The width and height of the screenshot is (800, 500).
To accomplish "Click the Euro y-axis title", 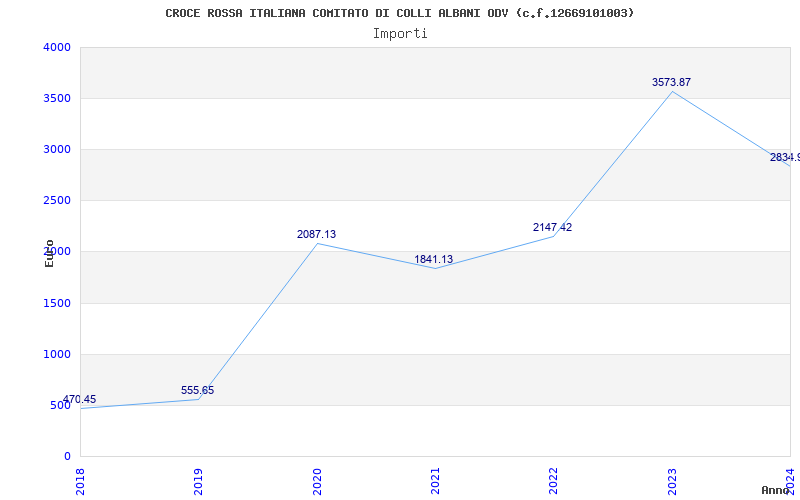I will coord(49,254).
